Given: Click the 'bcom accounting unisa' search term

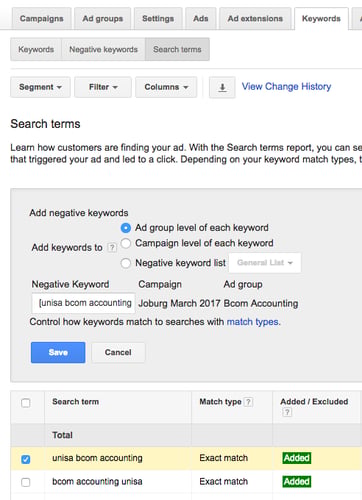Looking at the screenshot, I should coord(97,481).
